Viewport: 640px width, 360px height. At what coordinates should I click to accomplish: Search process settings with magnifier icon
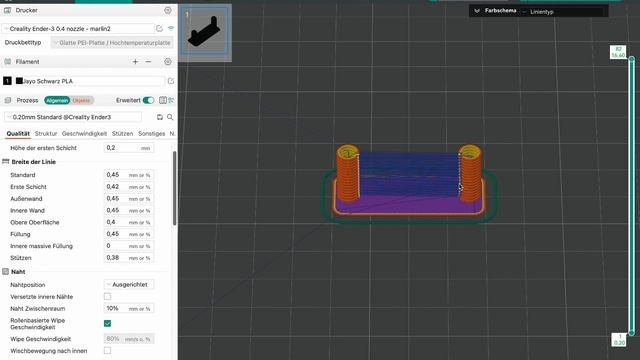click(170, 117)
